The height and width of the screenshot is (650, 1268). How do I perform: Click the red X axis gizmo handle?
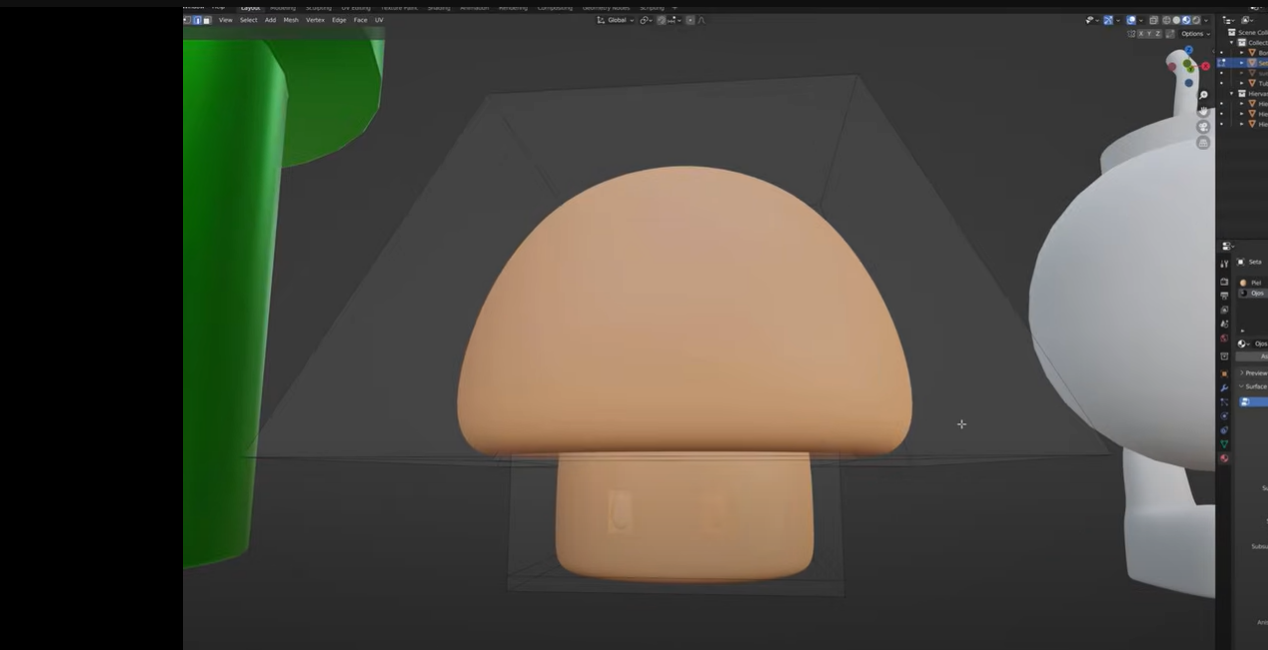coord(1205,66)
